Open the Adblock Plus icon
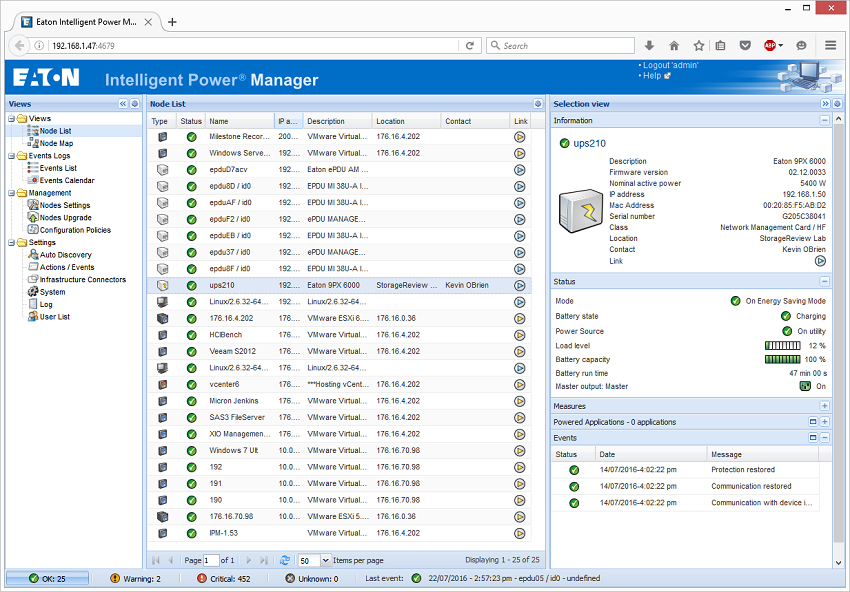 point(770,46)
